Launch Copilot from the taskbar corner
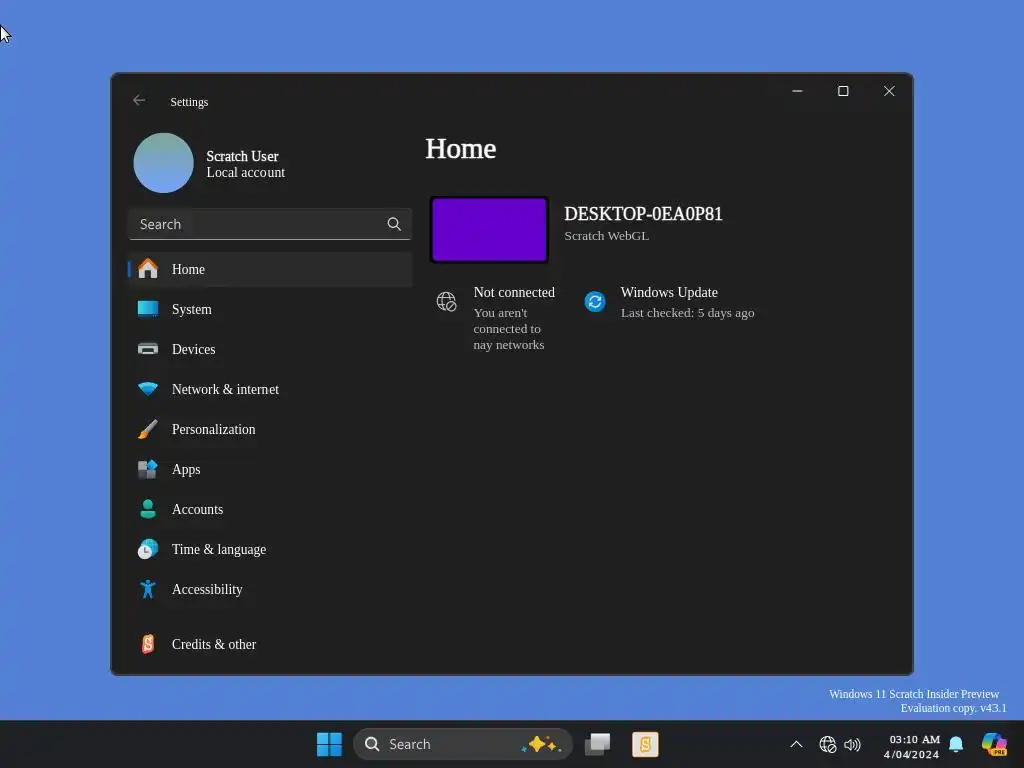This screenshot has width=1024, height=768. point(995,744)
